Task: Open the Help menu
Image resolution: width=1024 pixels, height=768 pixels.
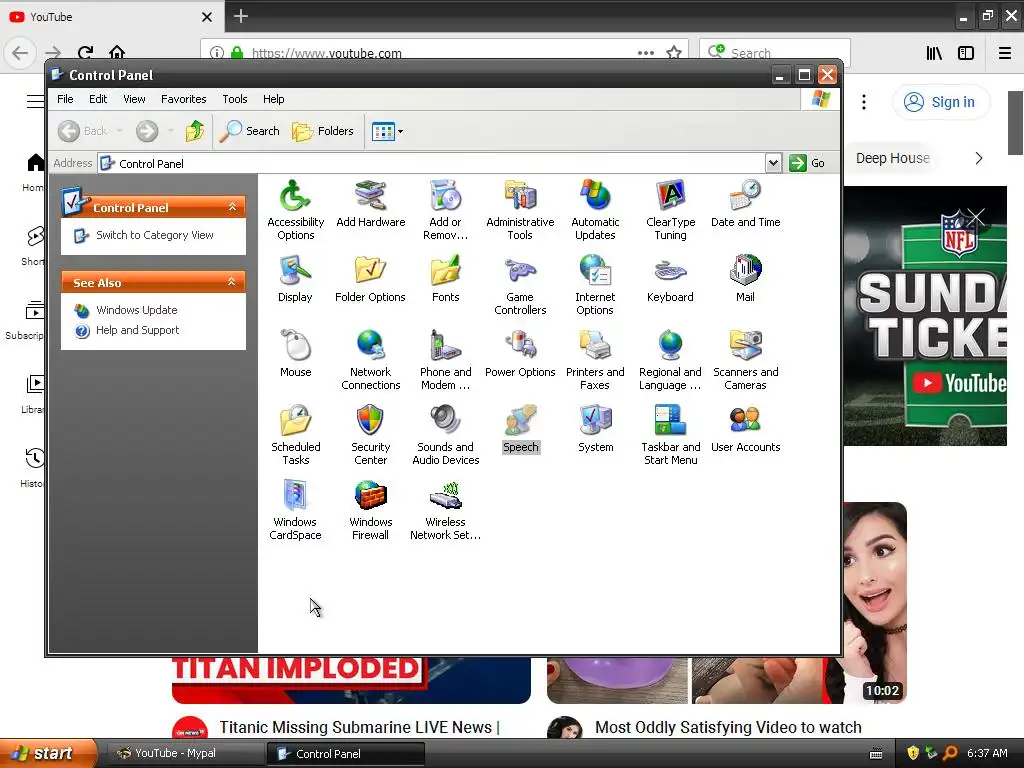Action: [274, 99]
